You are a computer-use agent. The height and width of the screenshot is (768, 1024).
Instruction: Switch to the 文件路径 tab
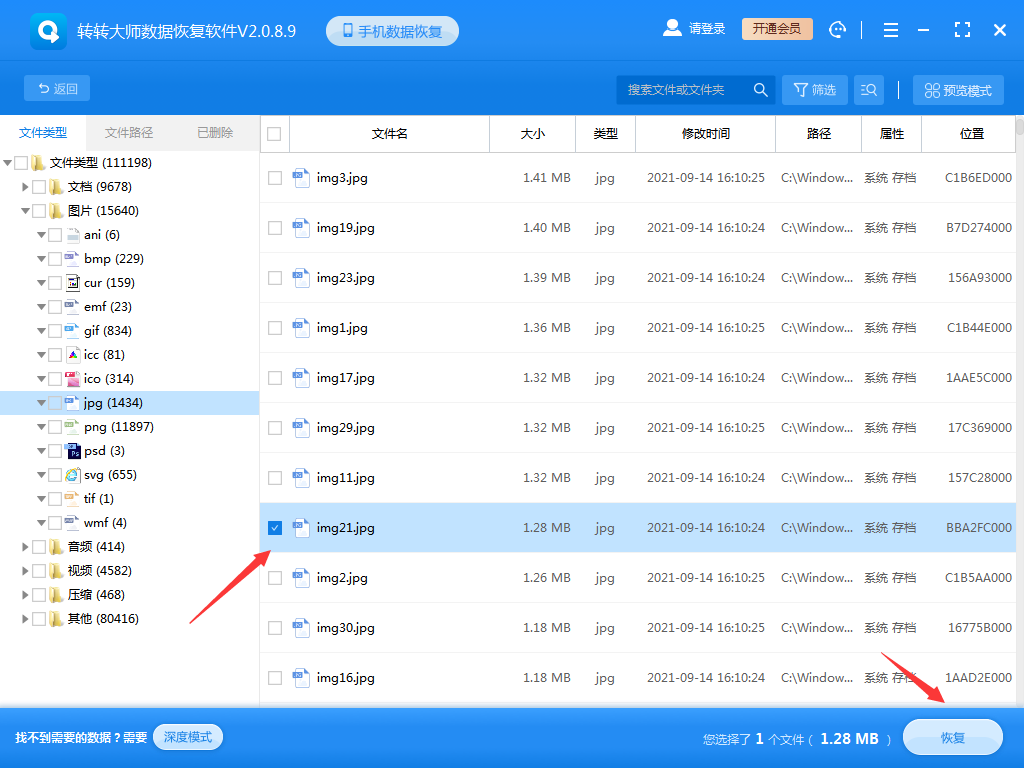(x=129, y=133)
